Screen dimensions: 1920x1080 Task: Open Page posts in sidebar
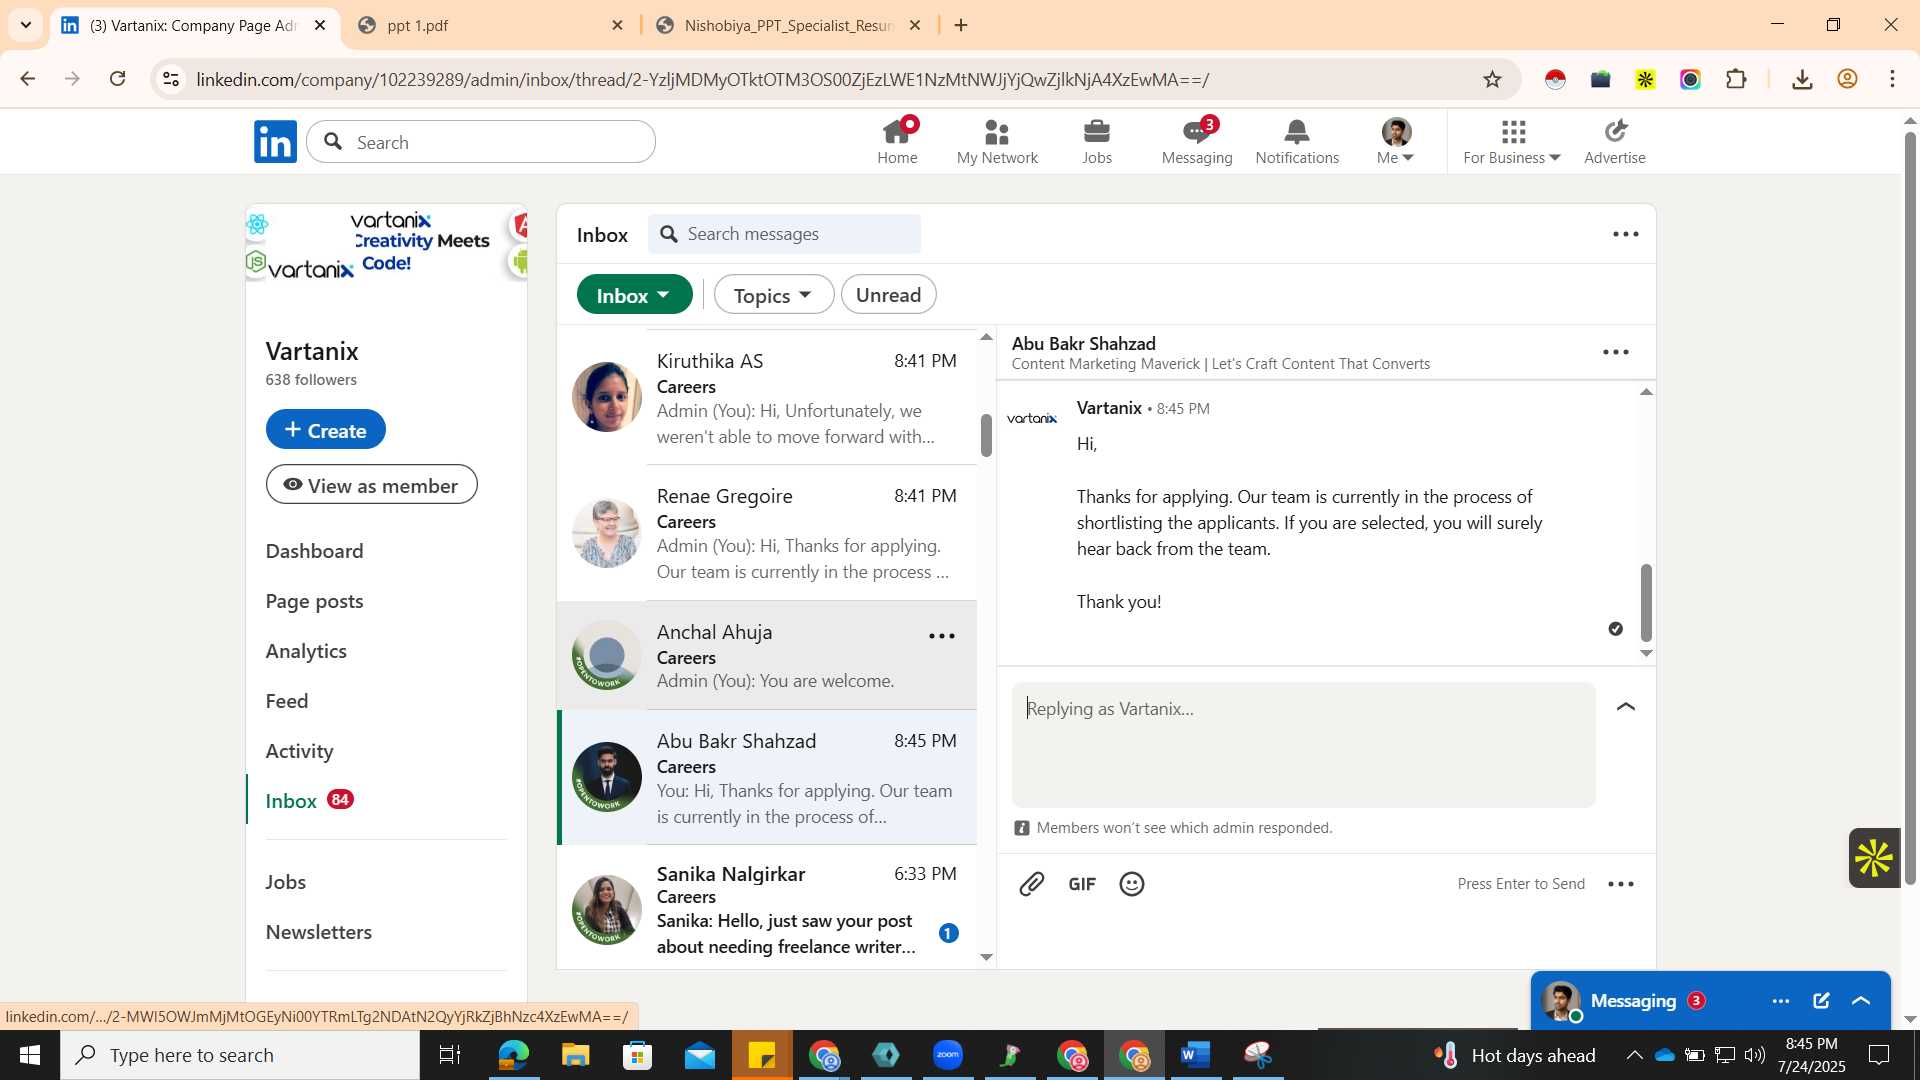(x=314, y=601)
